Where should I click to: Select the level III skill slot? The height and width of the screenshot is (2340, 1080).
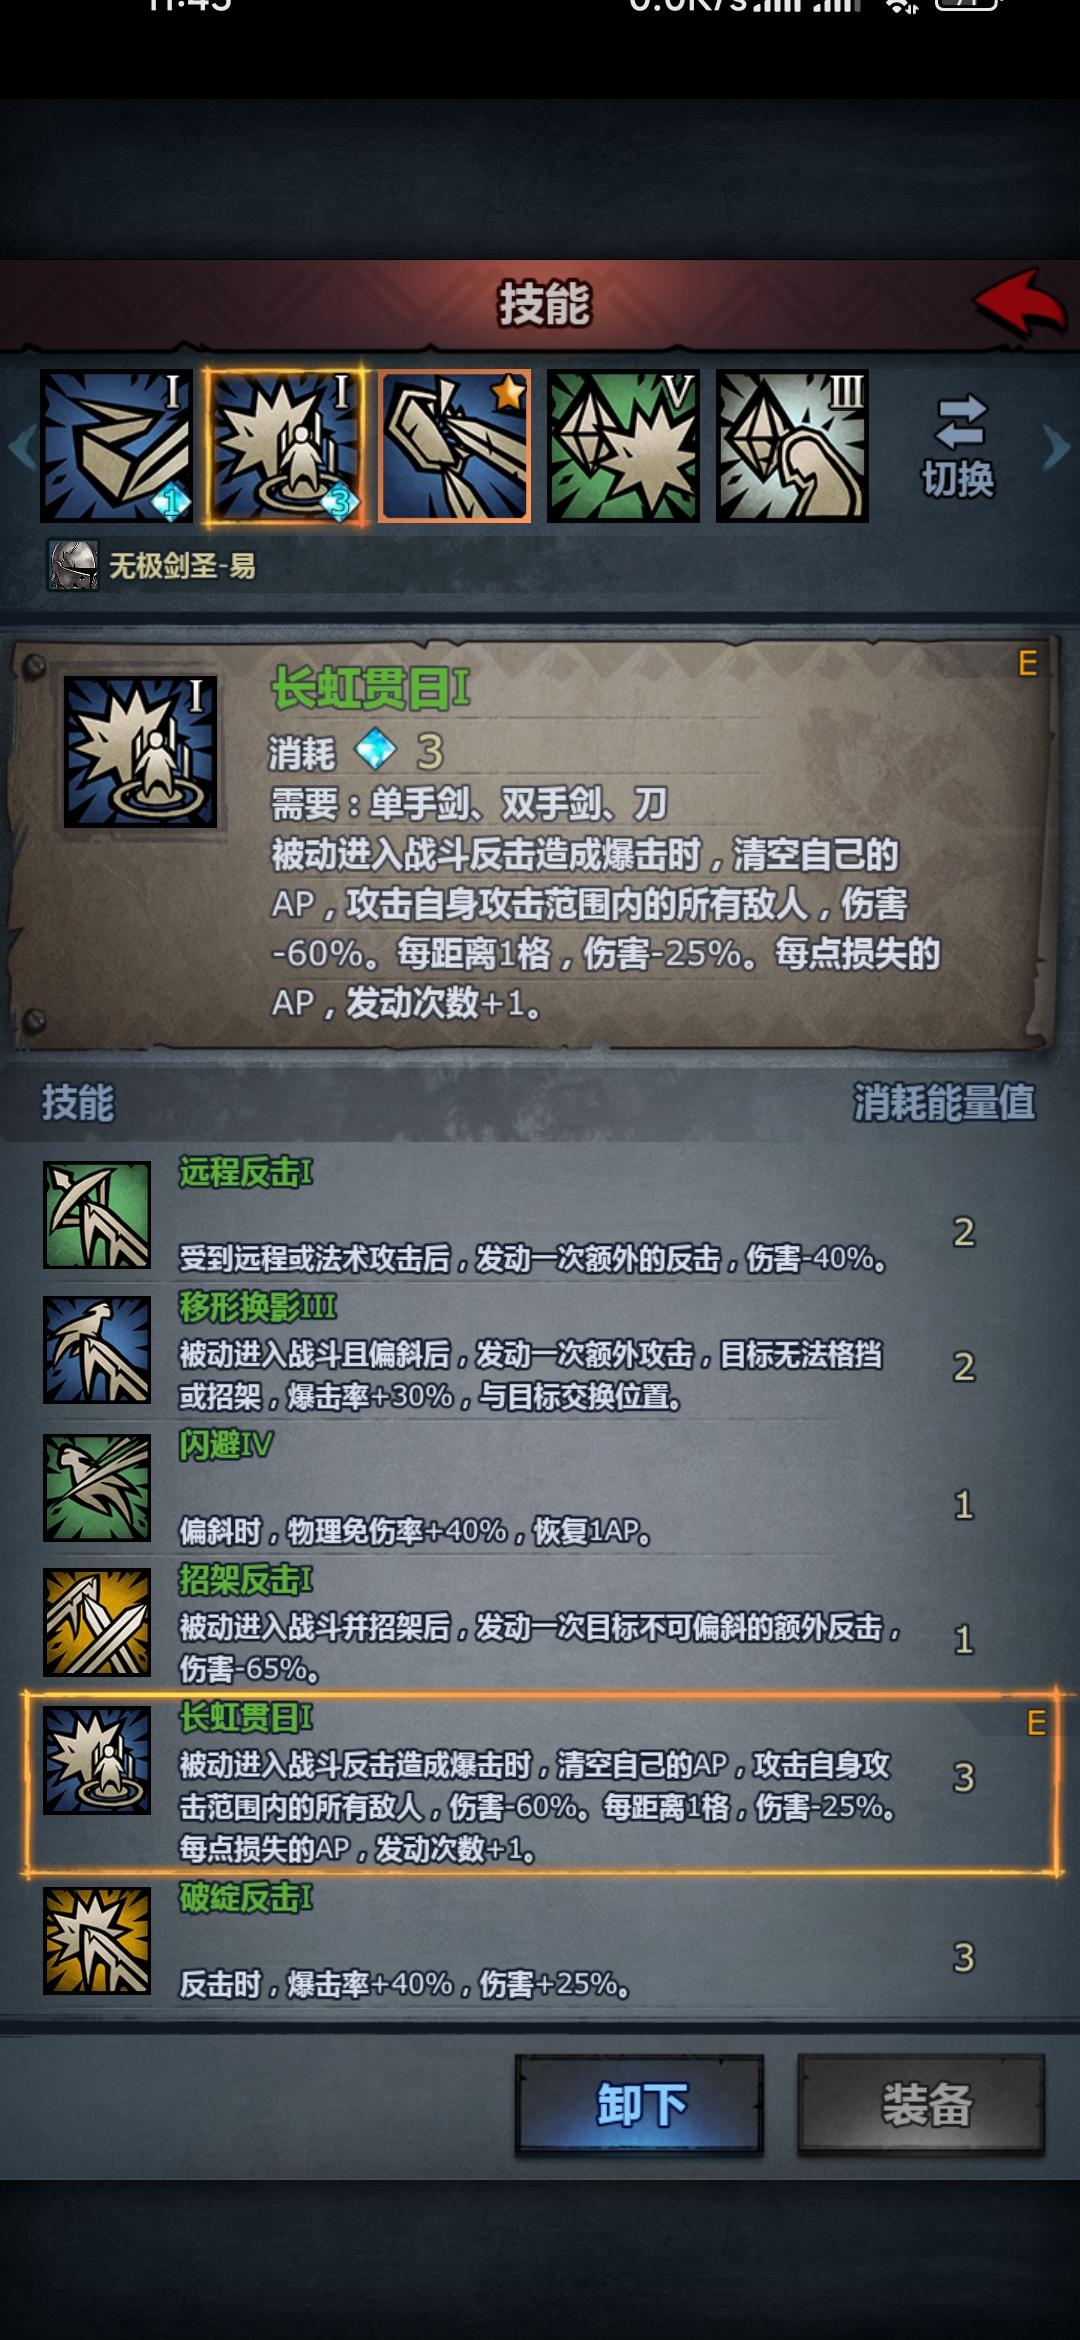point(792,446)
